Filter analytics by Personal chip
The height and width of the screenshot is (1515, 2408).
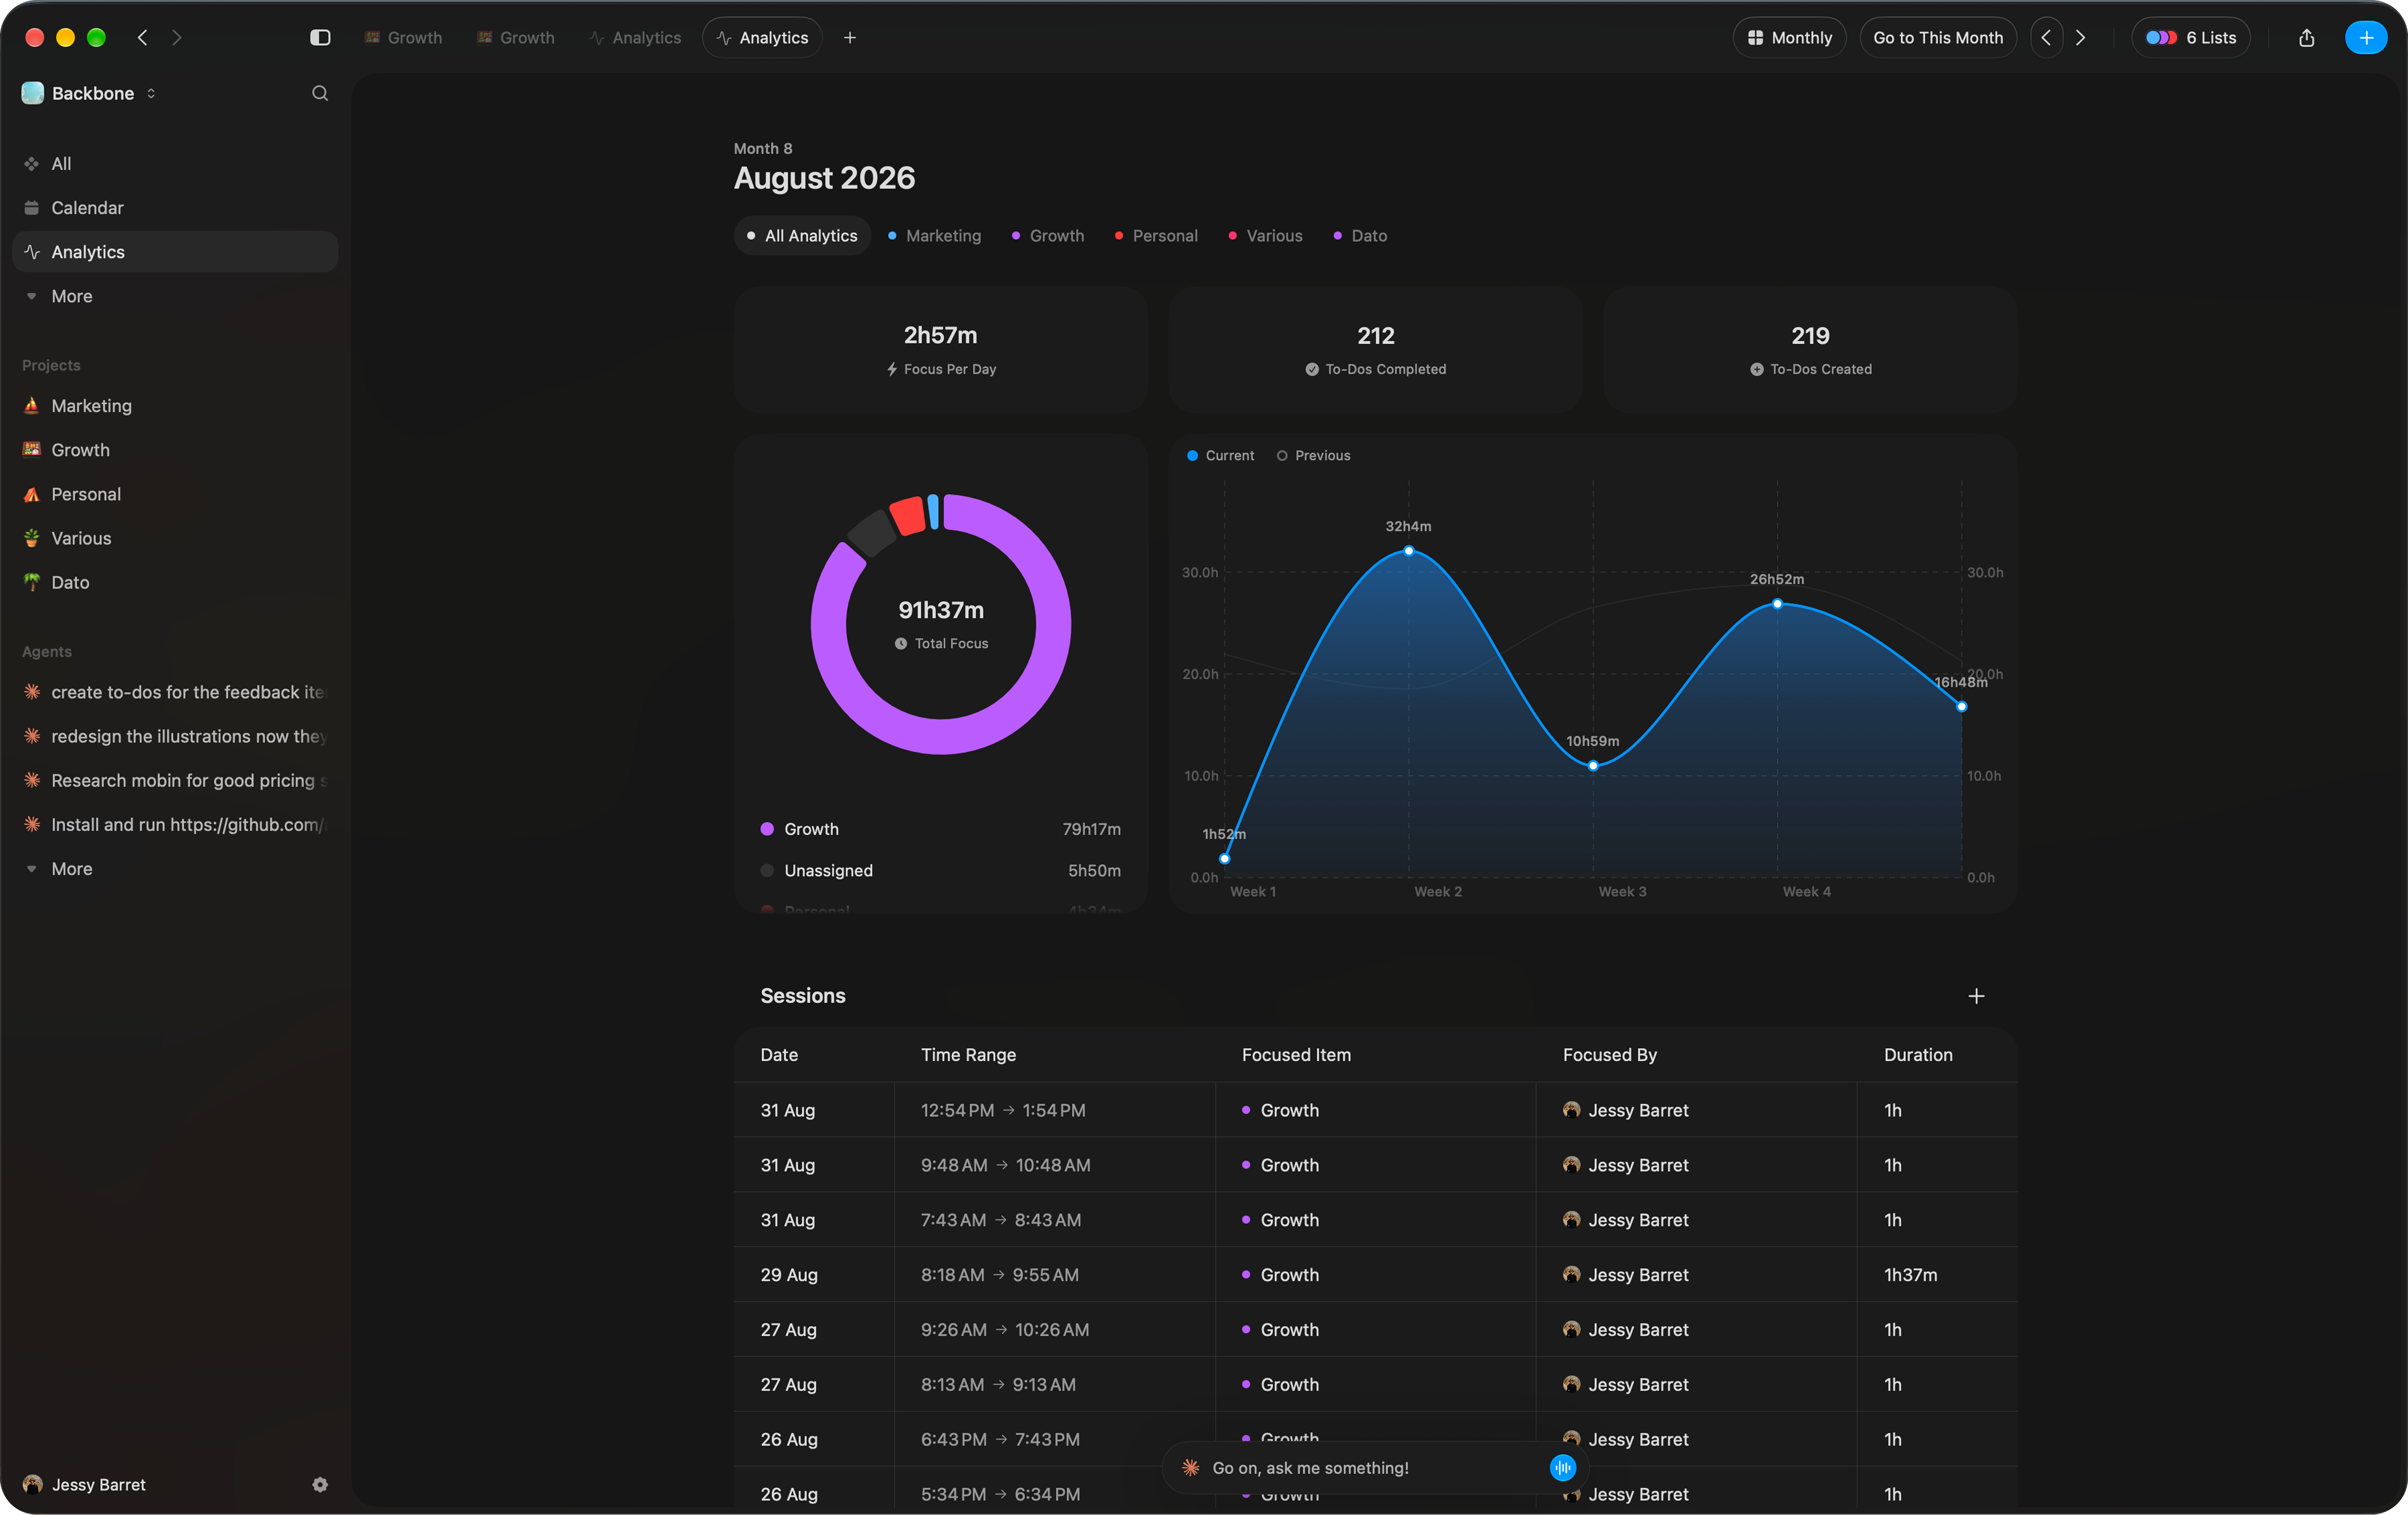pos(1155,236)
